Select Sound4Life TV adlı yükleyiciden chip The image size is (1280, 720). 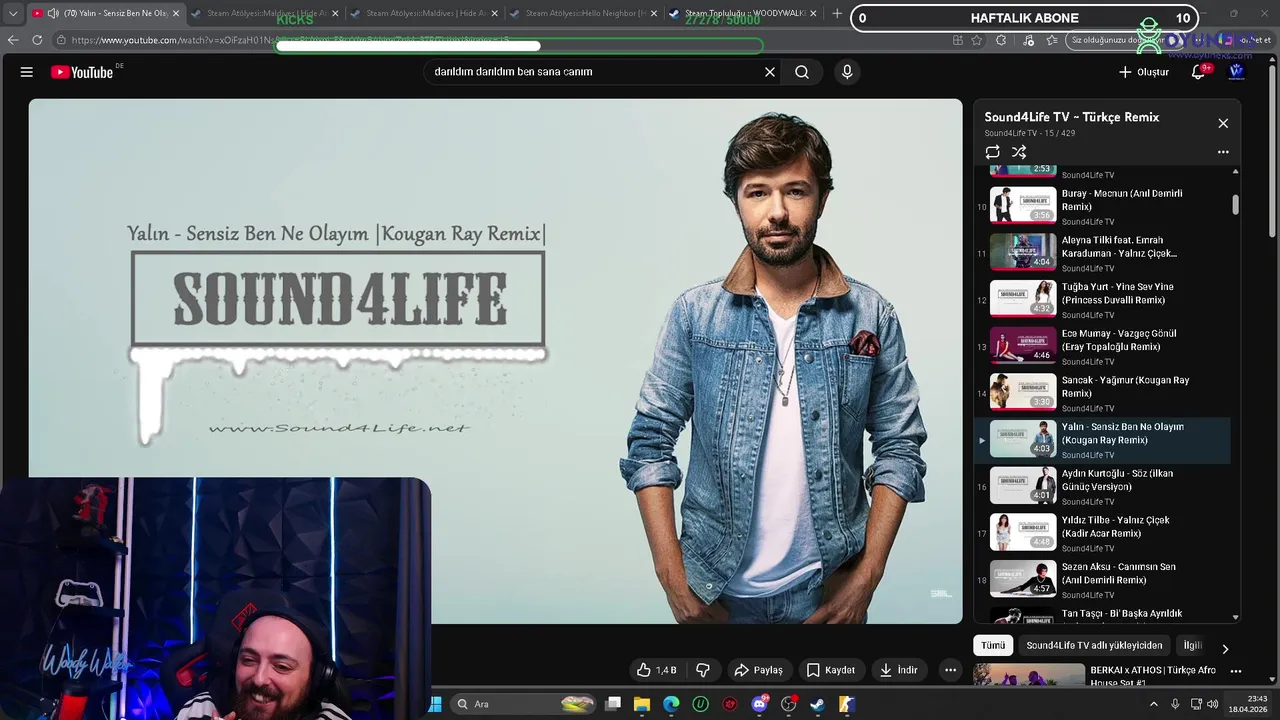(x=1094, y=646)
